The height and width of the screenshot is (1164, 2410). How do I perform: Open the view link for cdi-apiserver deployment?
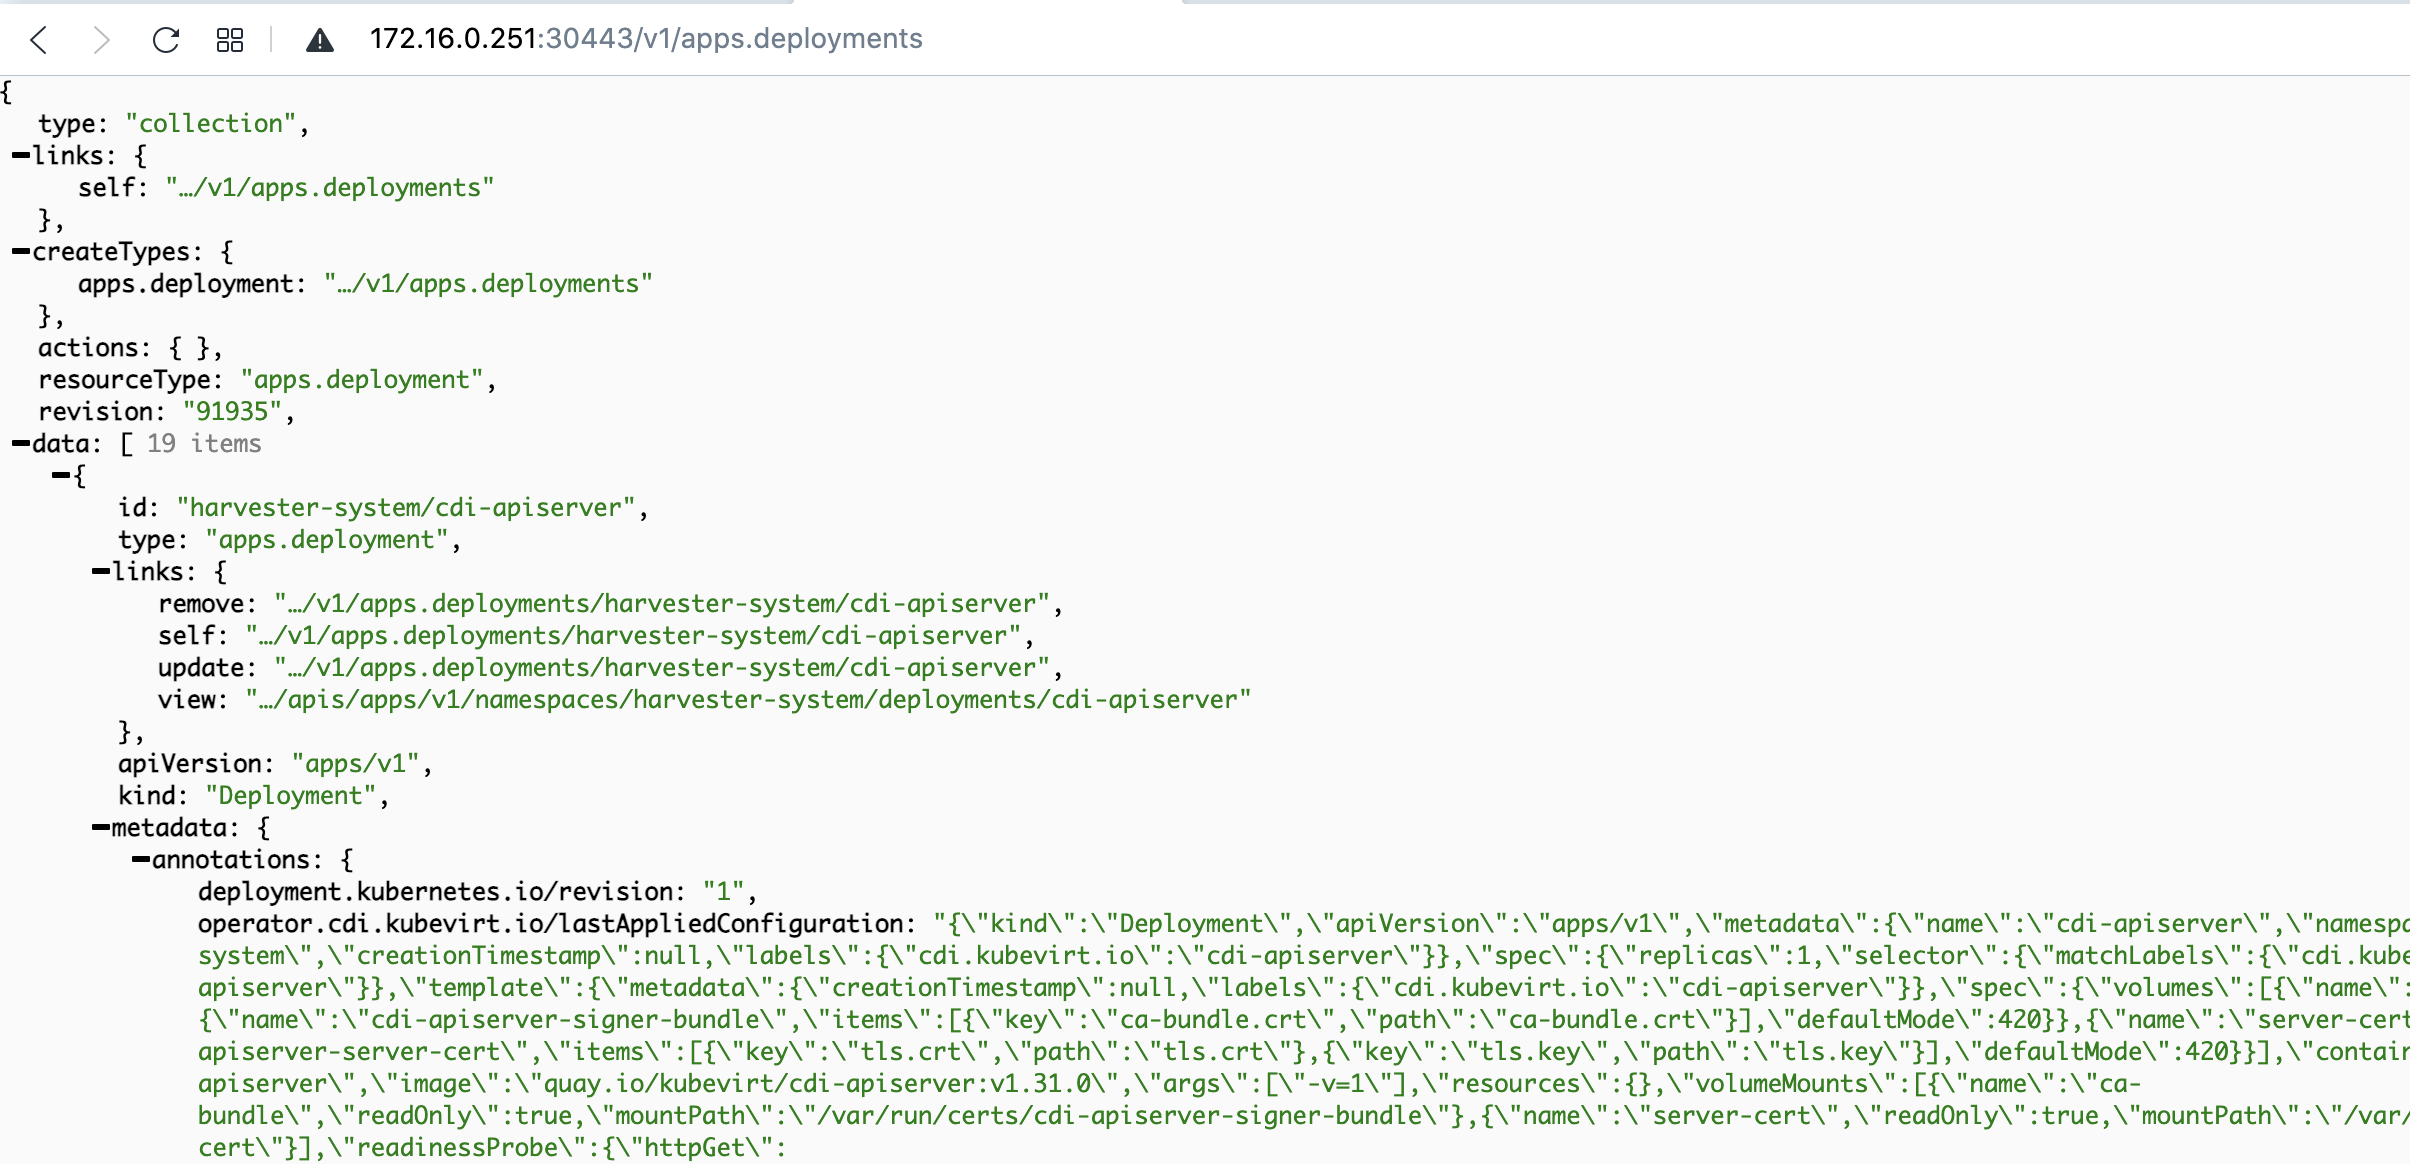745,699
